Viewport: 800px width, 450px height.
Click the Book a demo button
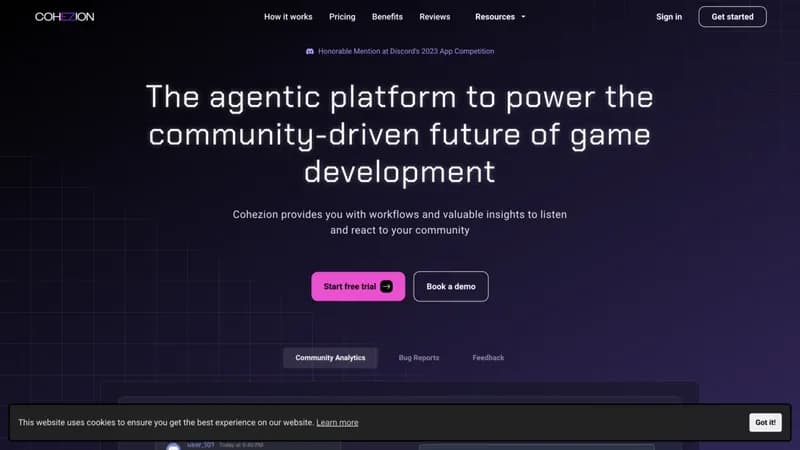451,287
